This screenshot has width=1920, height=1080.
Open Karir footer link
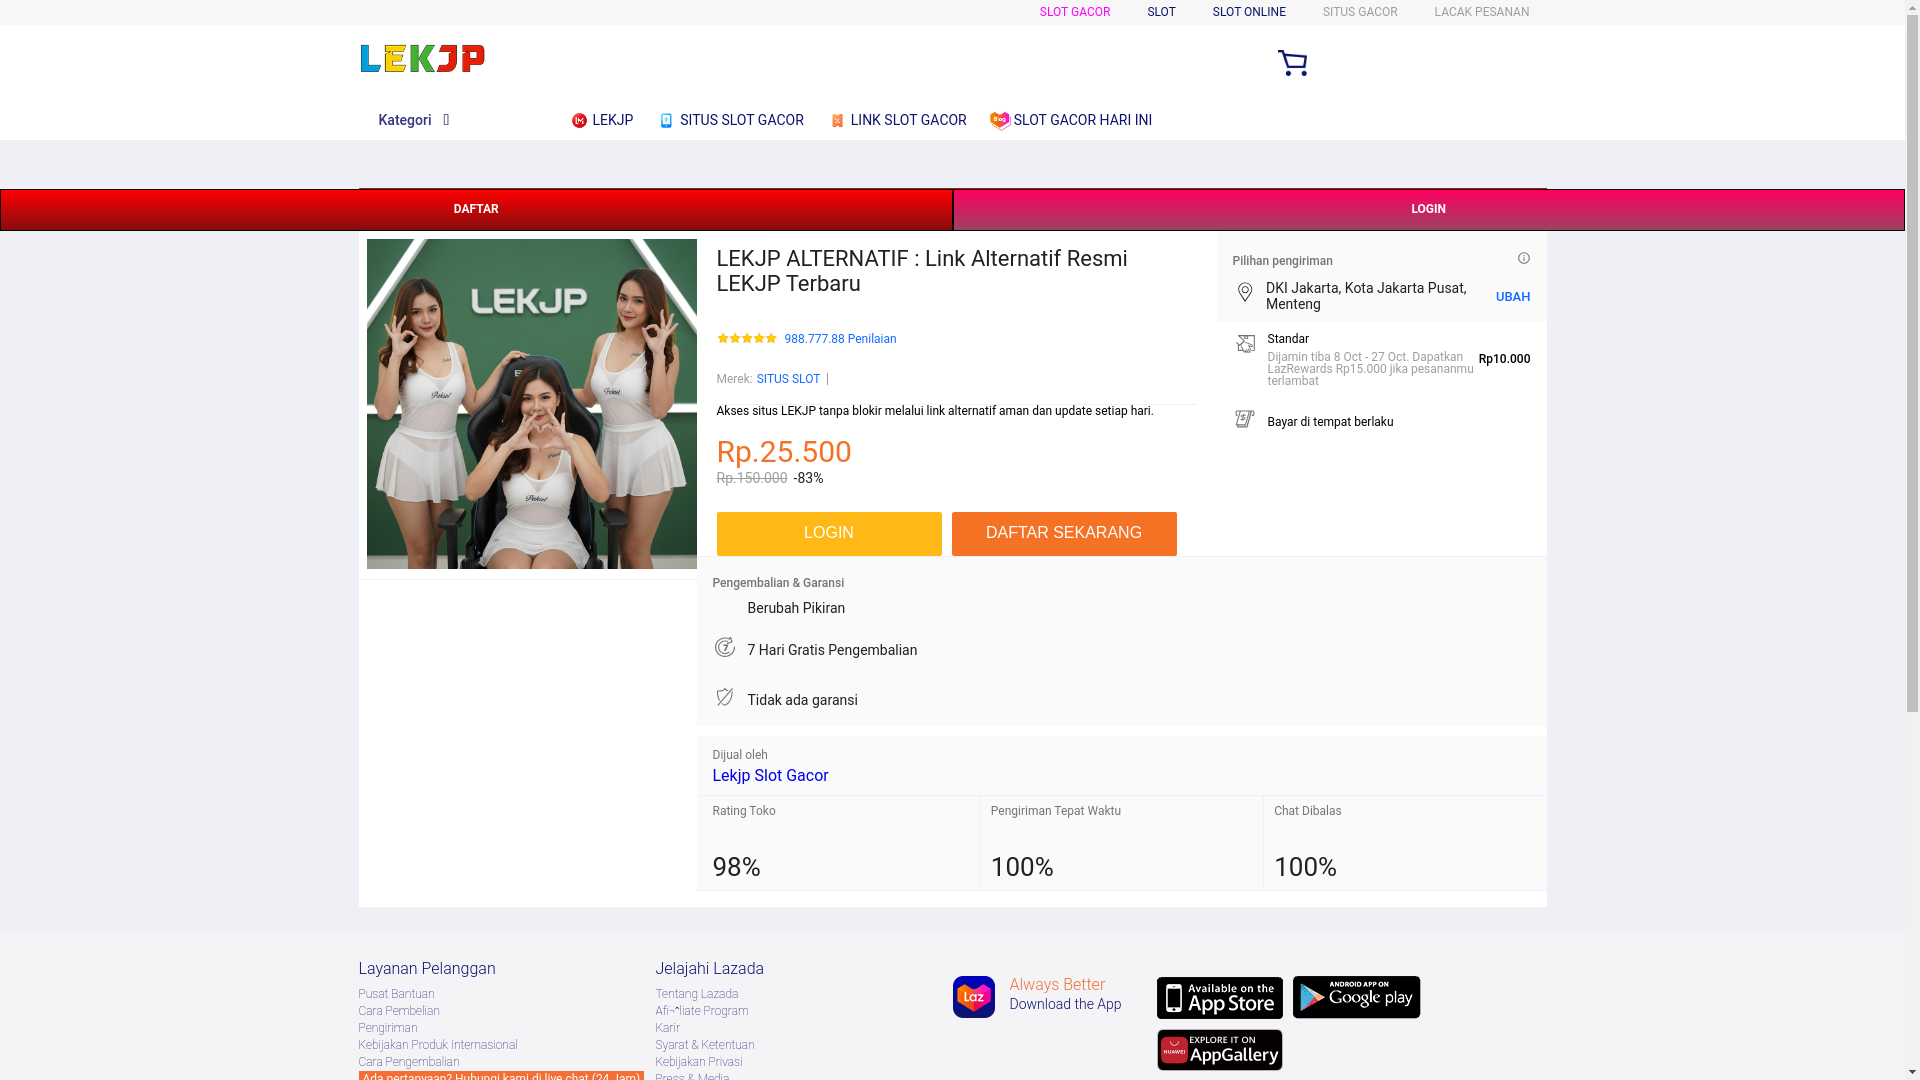click(x=667, y=1028)
